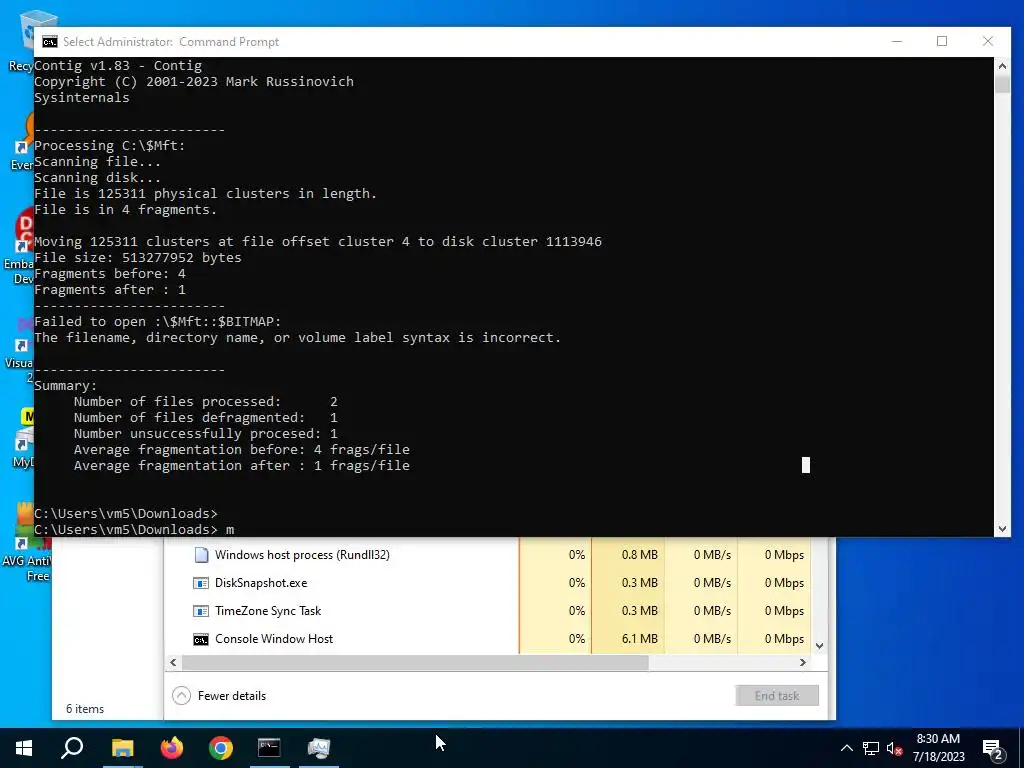This screenshot has width=1024, height=768.
Task: Open the notification center icon
Action: coord(992,749)
